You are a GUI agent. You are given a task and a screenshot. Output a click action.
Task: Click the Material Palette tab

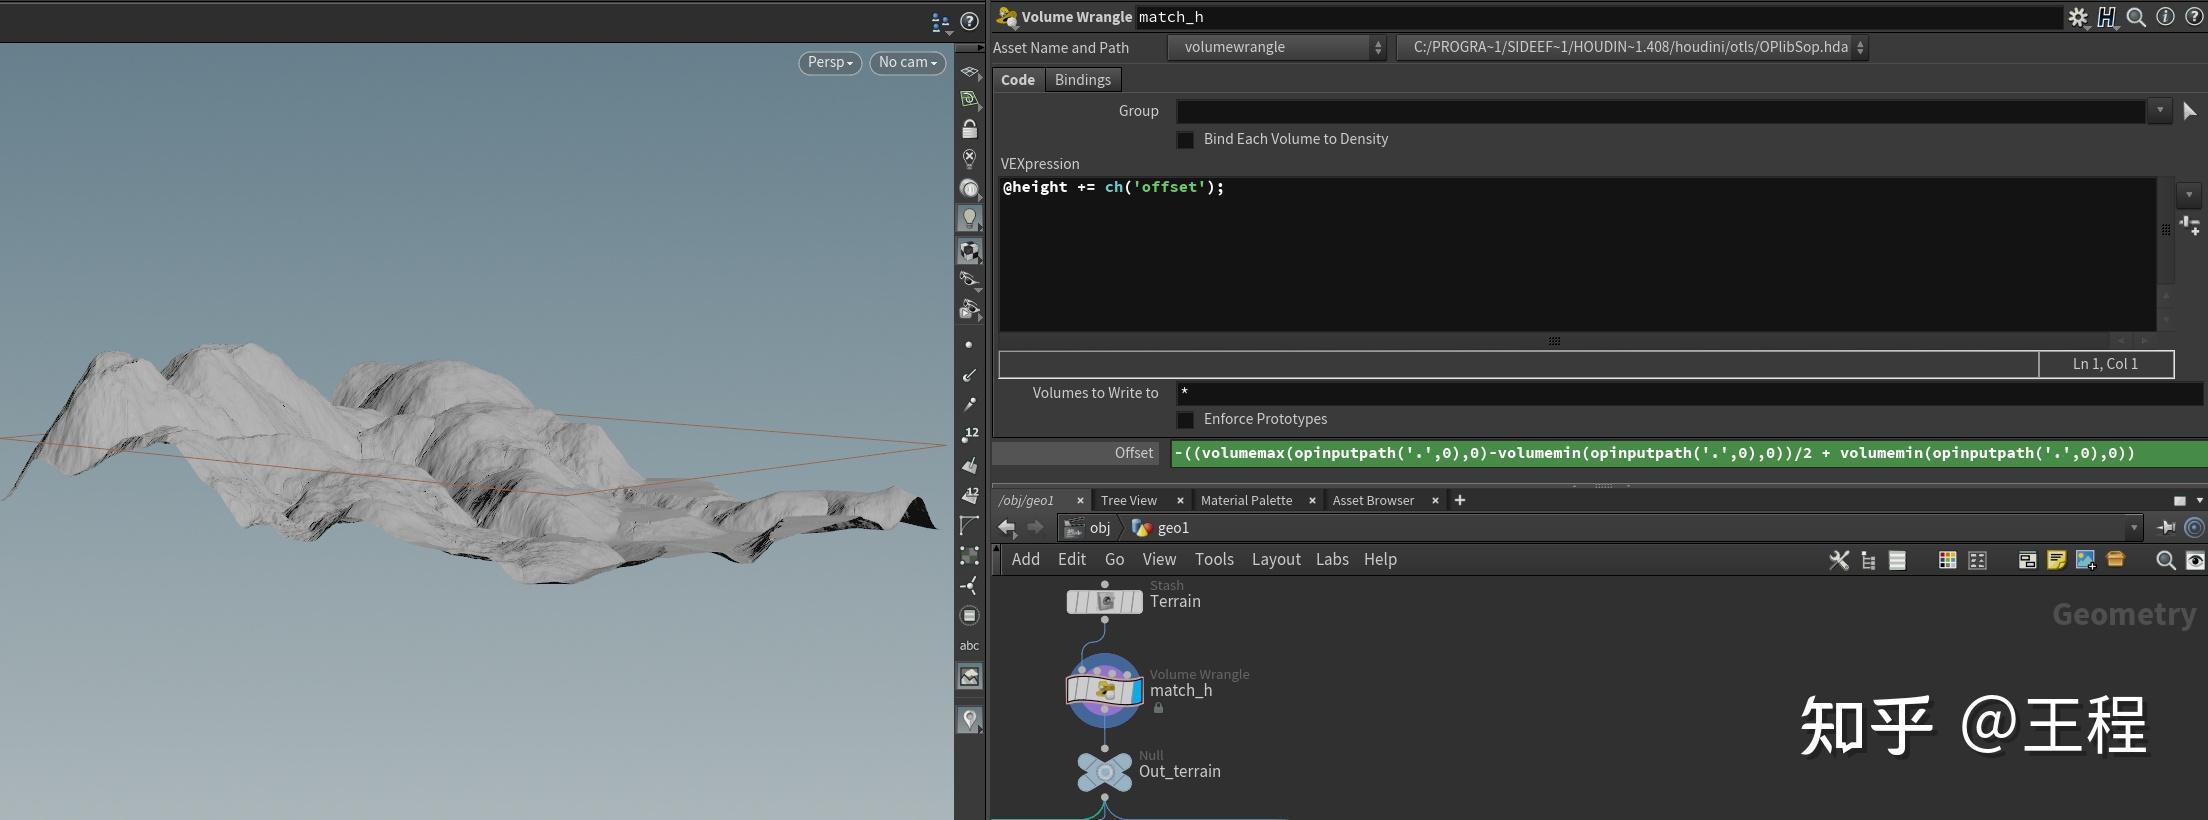(1246, 500)
